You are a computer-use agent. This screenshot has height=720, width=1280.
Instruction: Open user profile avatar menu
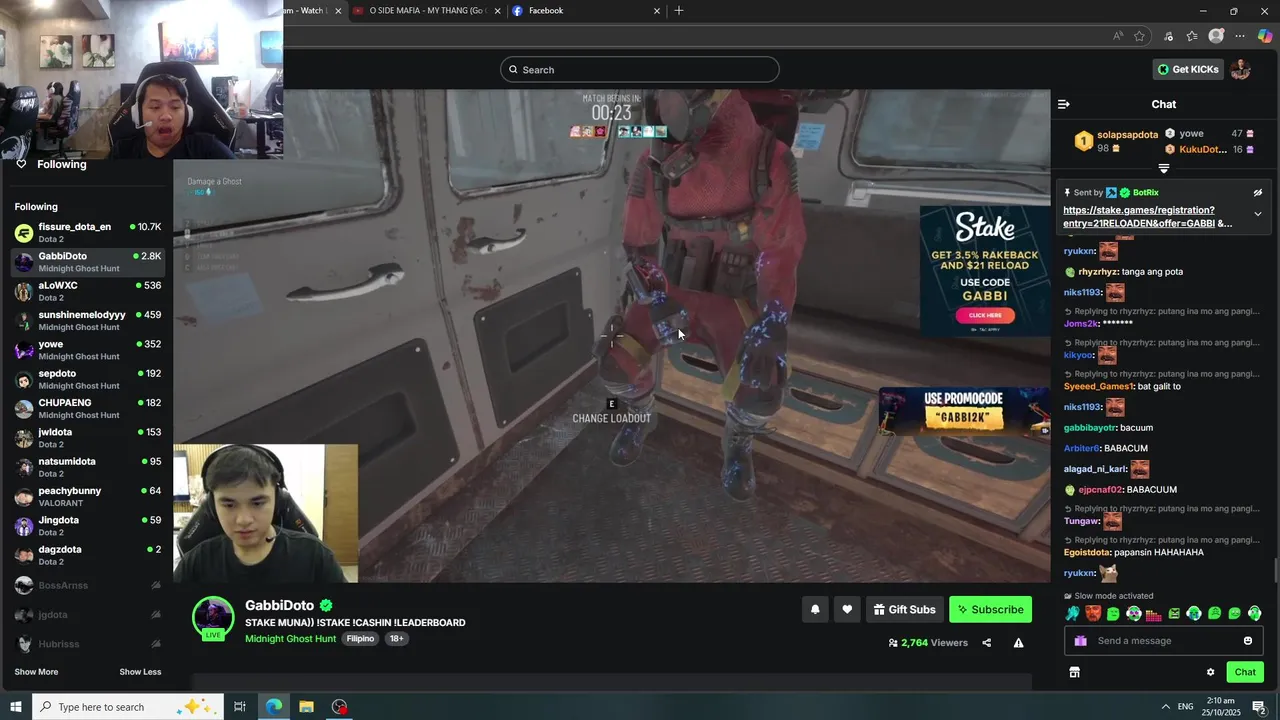pos(1241,69)
